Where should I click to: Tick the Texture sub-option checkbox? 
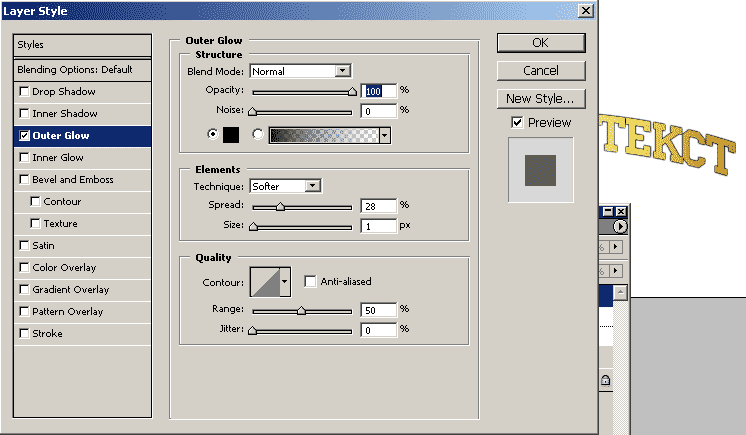35,223
